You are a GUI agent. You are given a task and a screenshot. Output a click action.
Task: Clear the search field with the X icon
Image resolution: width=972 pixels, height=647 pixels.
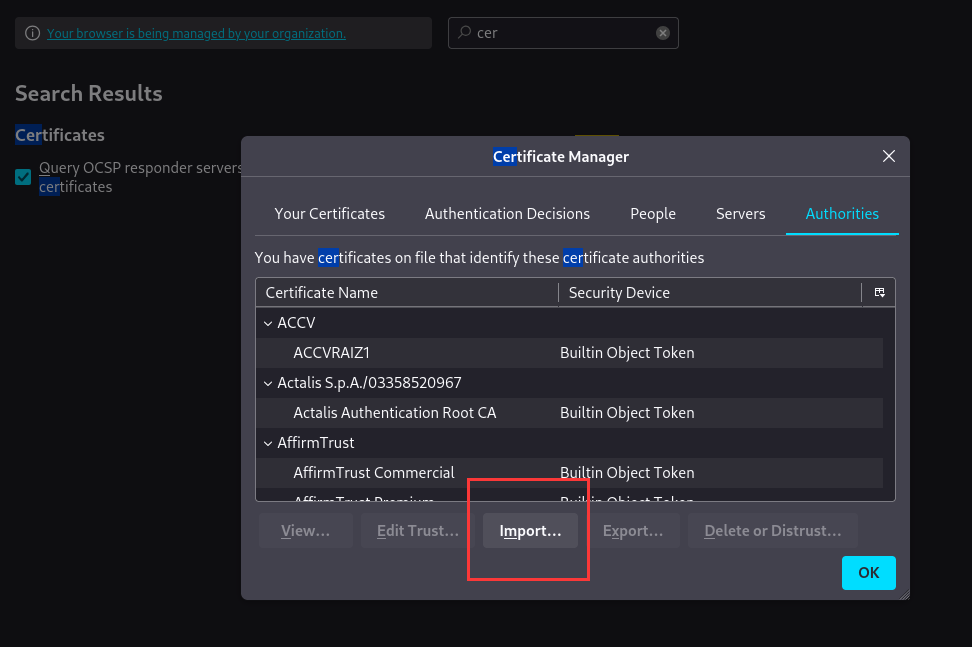tap(663, 33)
